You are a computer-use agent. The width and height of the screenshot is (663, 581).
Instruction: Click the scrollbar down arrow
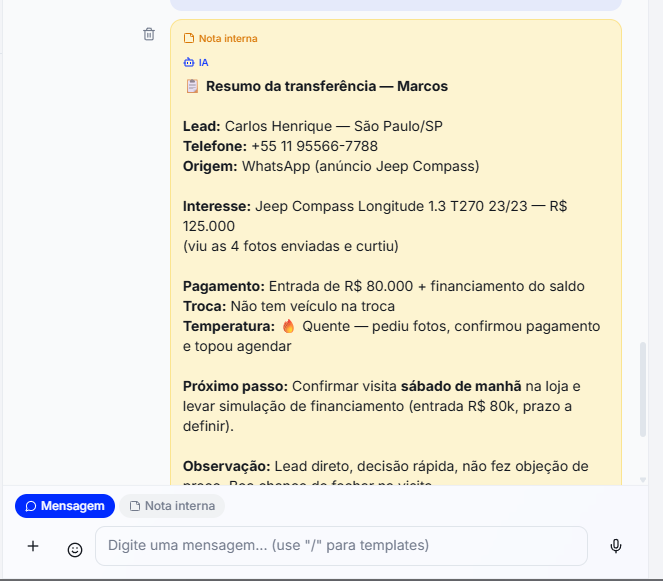point(643,480)
